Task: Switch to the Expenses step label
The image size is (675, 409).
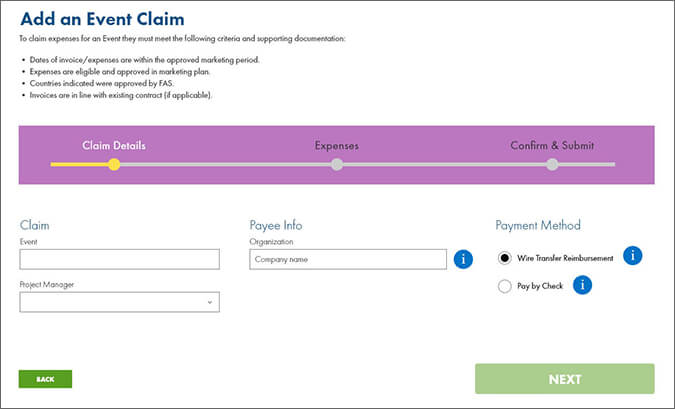Action: coord(336,146)
